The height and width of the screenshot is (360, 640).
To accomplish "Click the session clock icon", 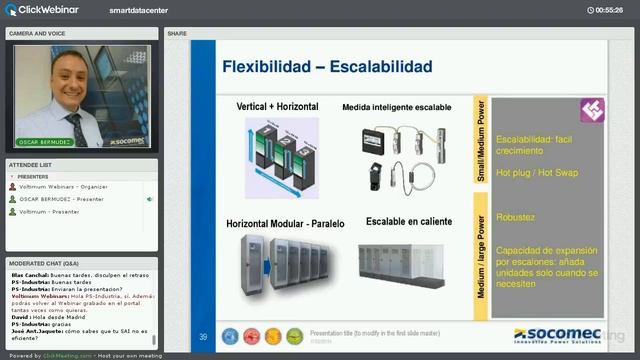I will coord(590,10).
